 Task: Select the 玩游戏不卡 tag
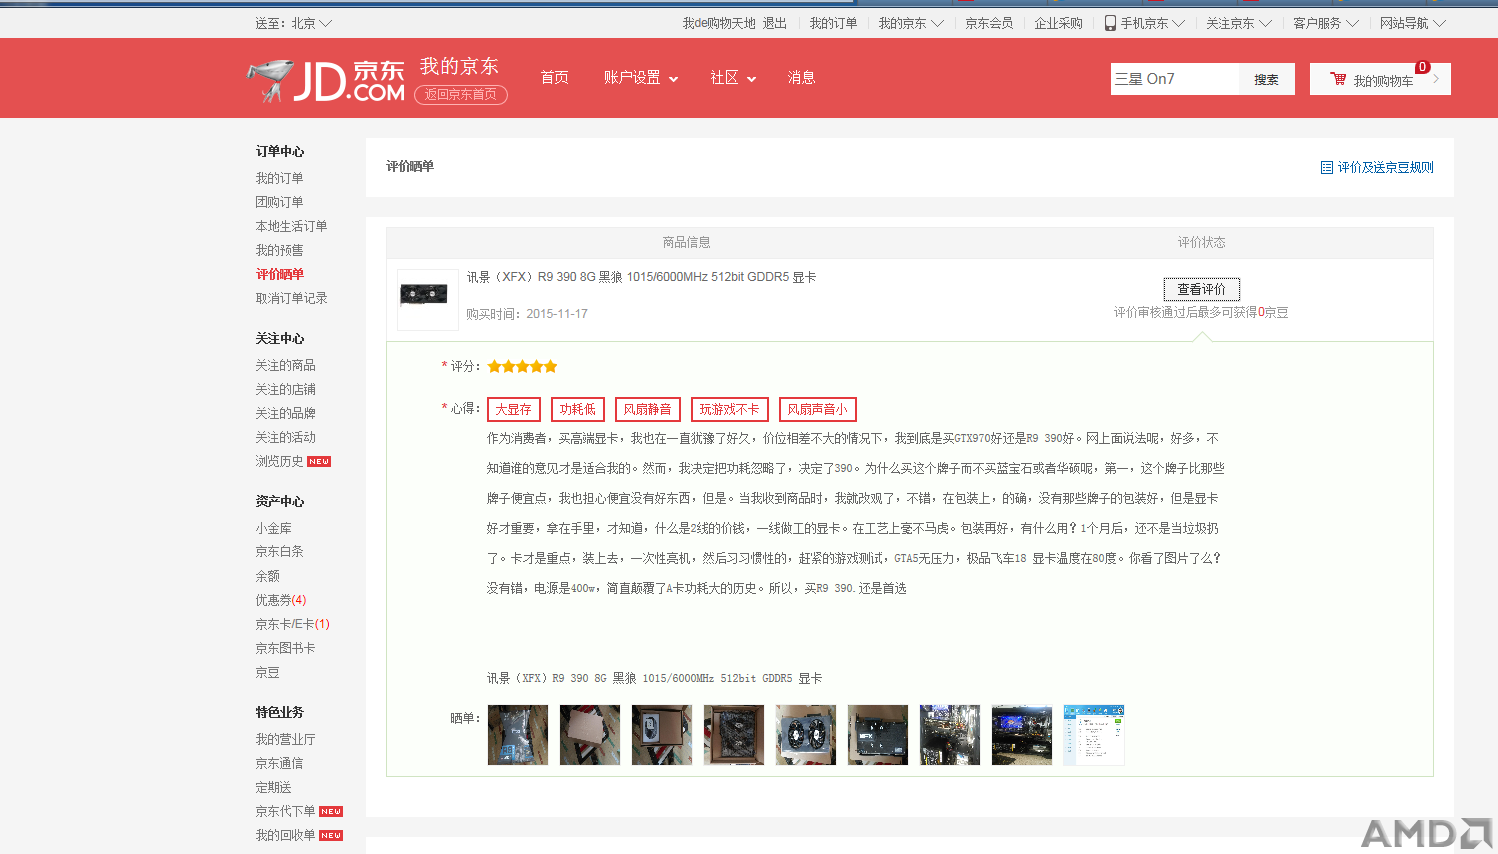[730, 409]
